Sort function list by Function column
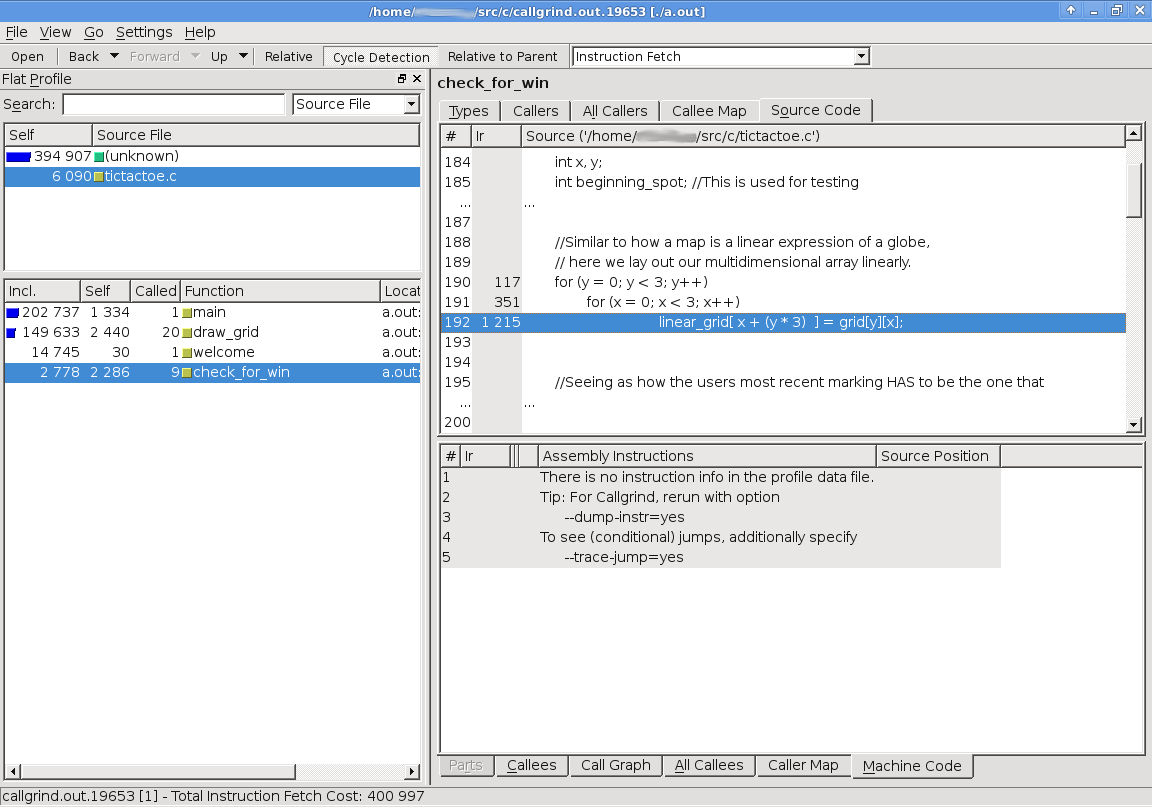1152x807 pixels. pos(280,291)
